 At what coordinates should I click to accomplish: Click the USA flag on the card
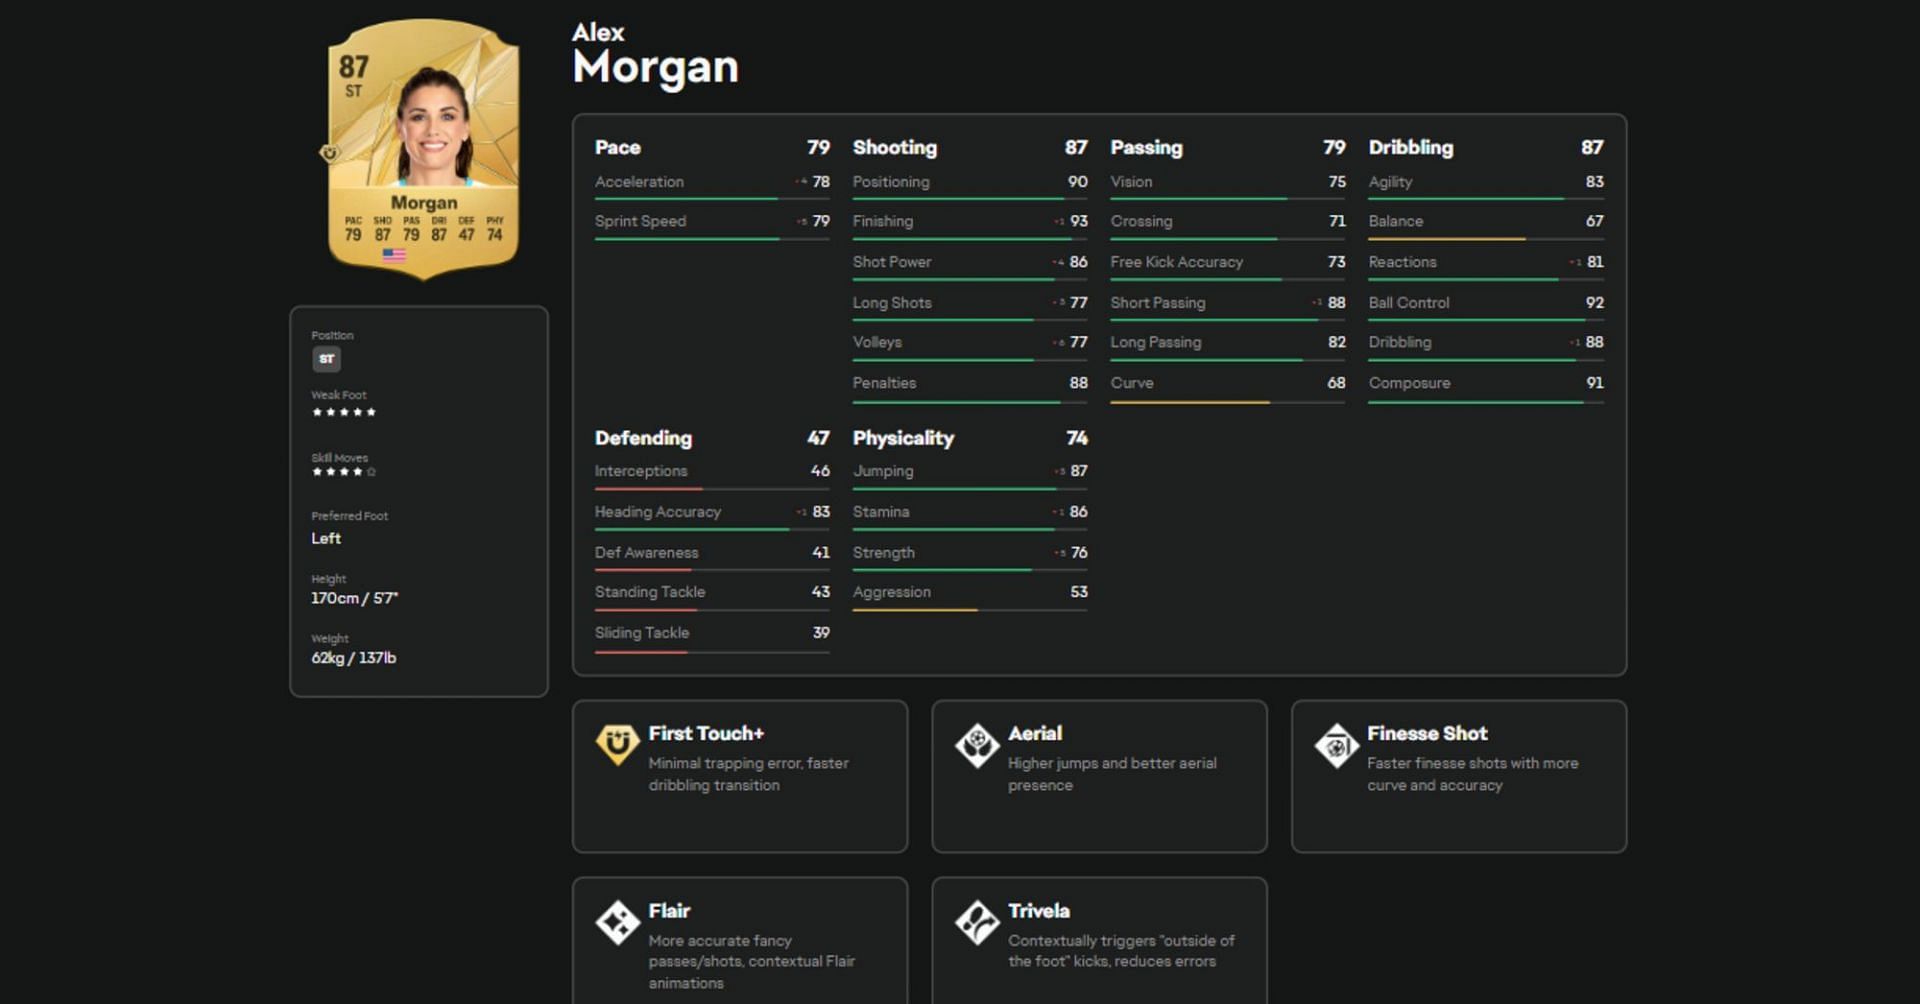pos(394,256)
